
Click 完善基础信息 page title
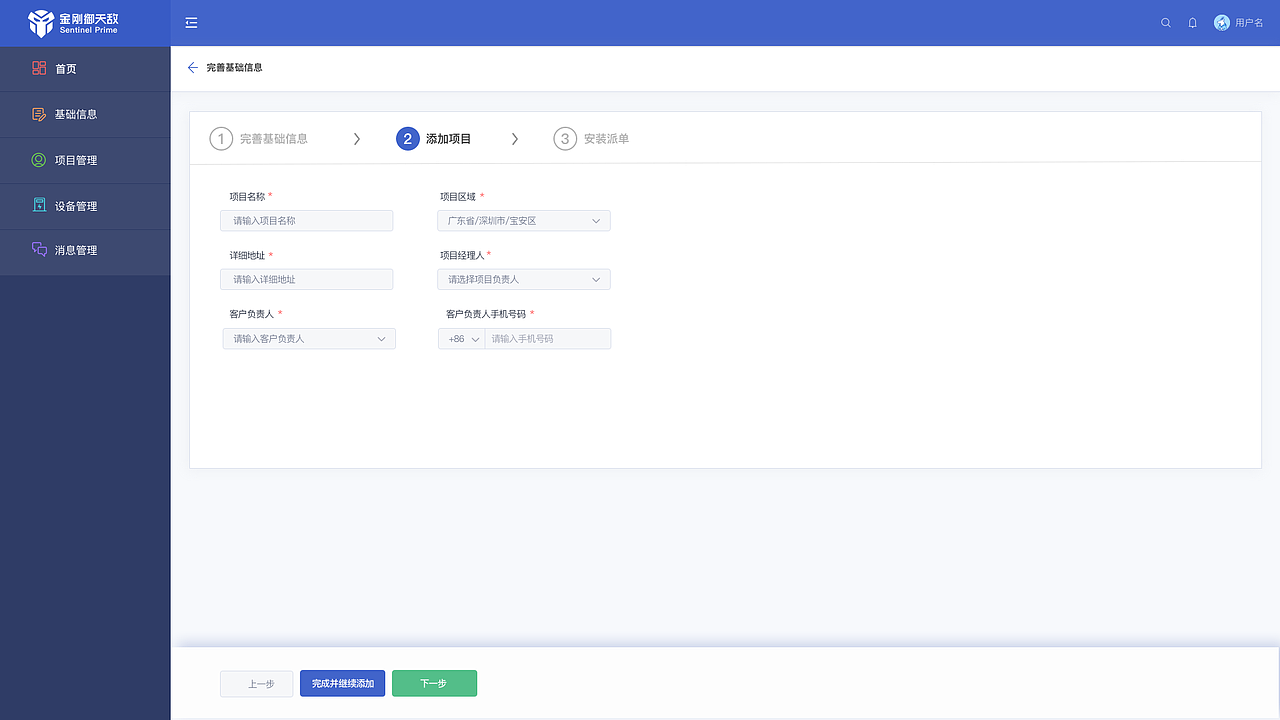[234, 68]
